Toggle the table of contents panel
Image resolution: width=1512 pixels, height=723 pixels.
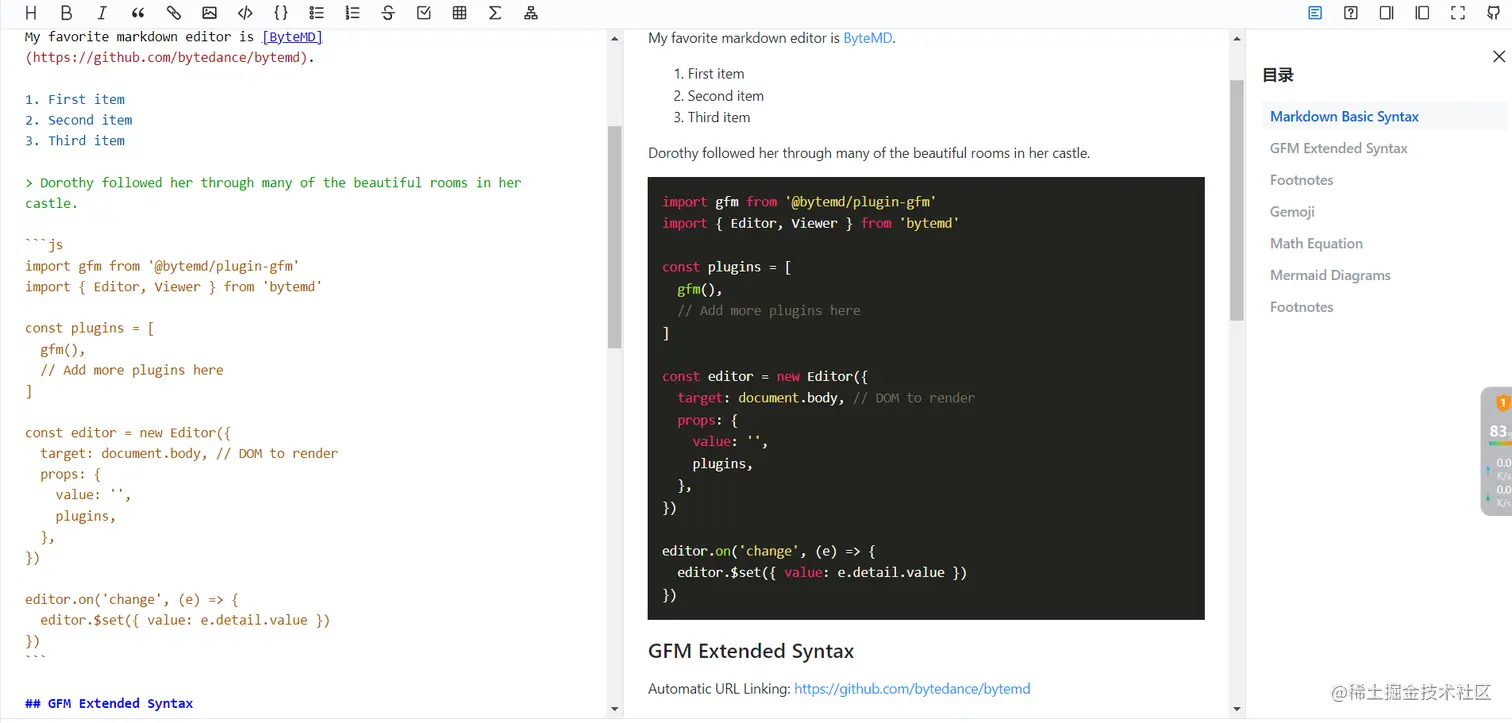pyautogui.click(x=1315, y=13)
